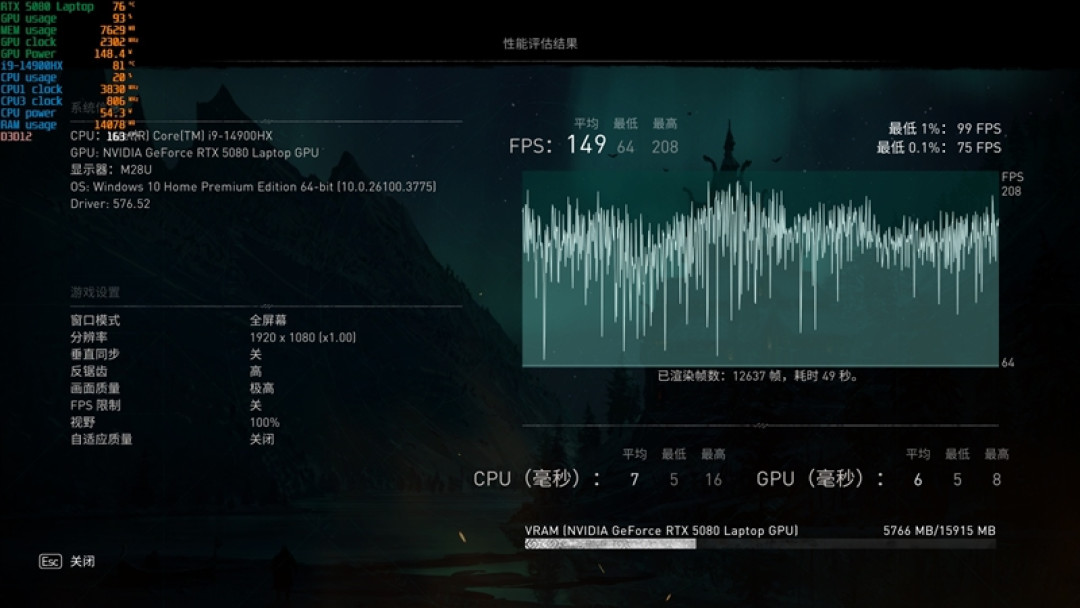The width and height of the screenshot is (1080, 608).
Task: Click the GPU Power overlay line
Action: [x=68, y=53]
